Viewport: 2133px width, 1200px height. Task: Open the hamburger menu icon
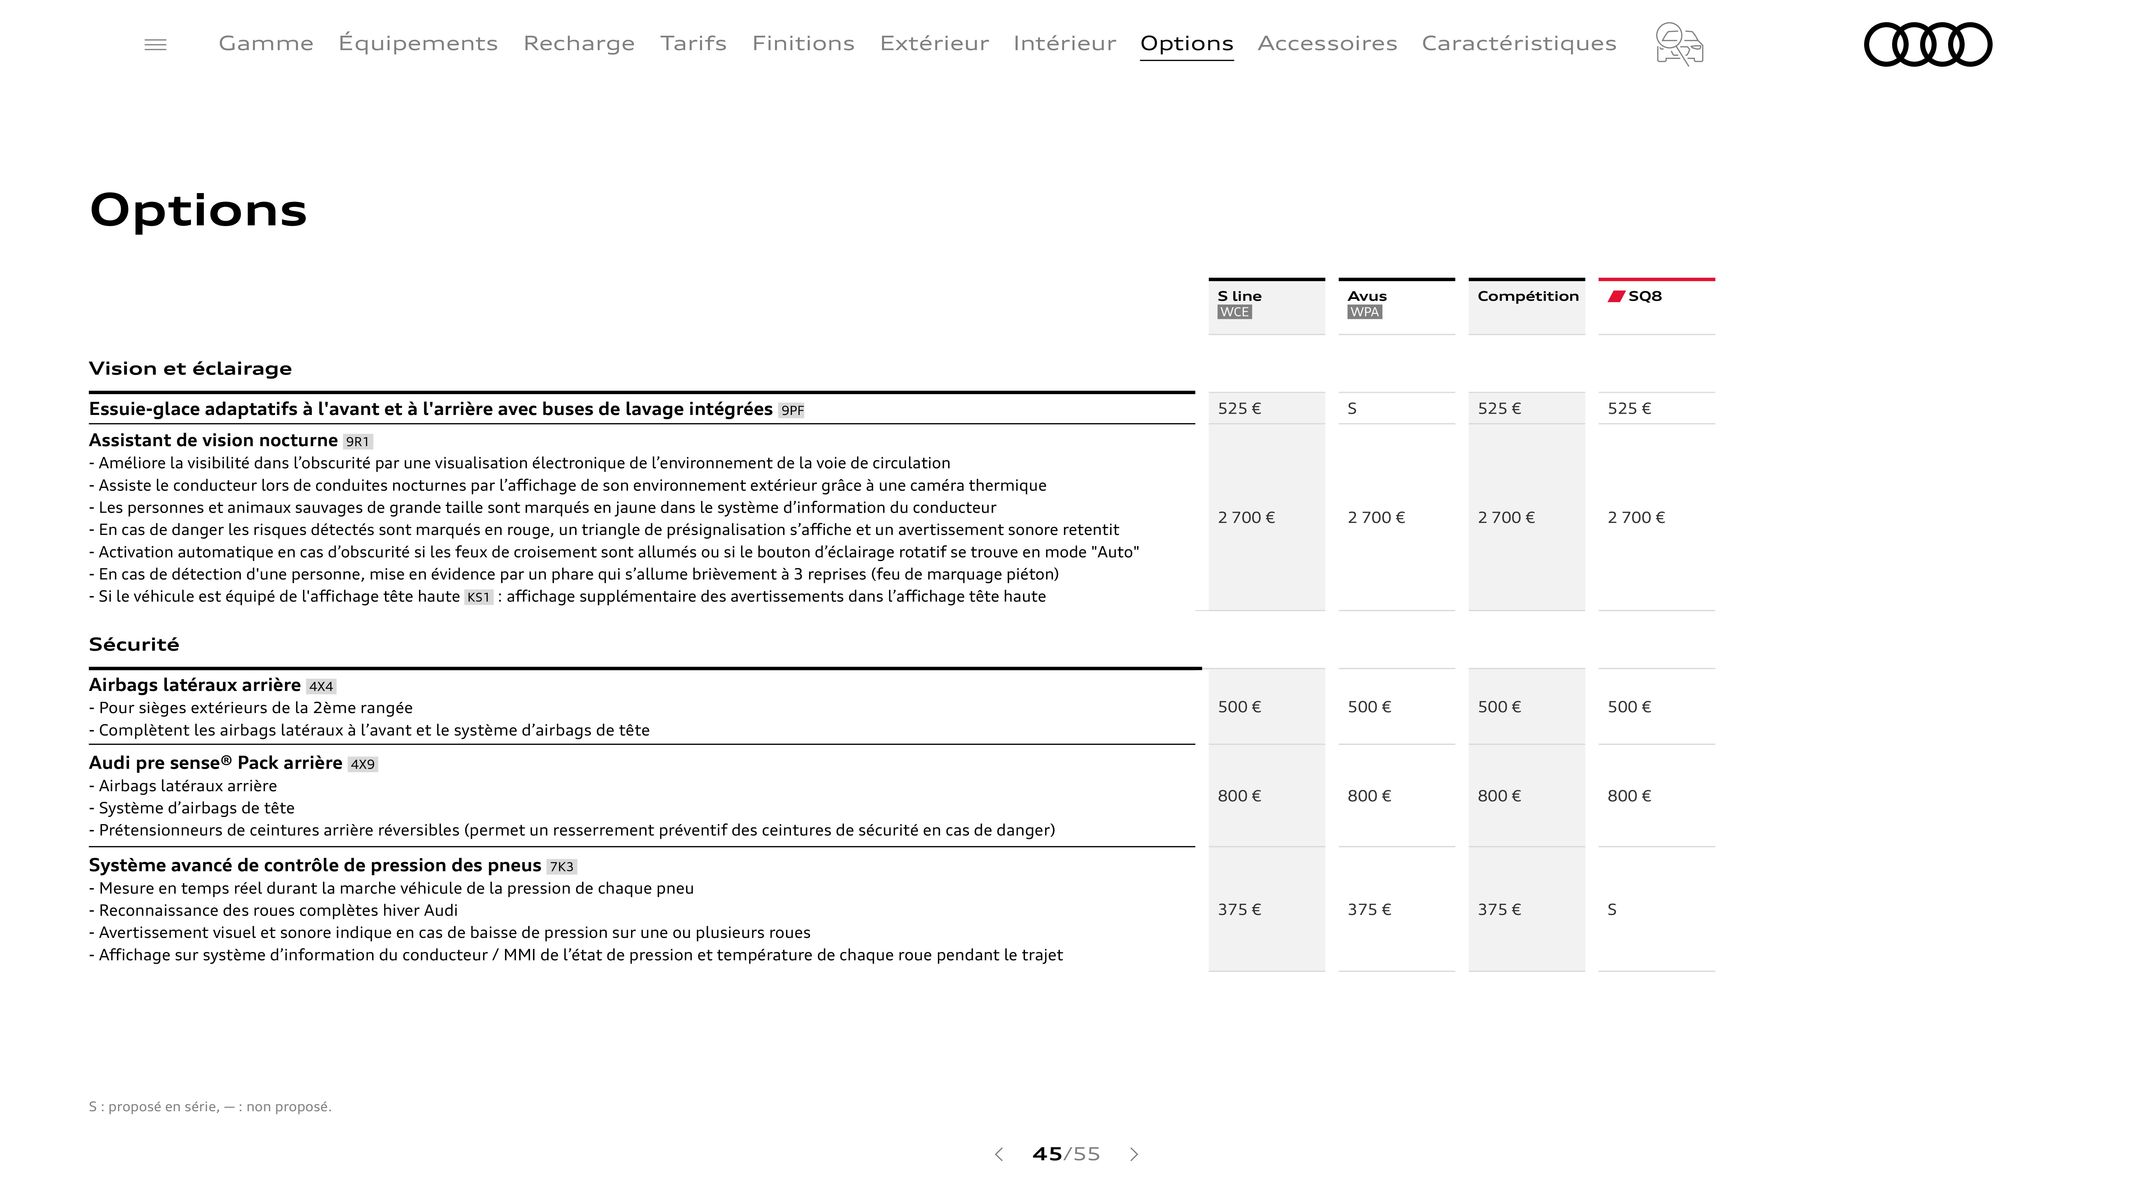click(x=155, y=44)
